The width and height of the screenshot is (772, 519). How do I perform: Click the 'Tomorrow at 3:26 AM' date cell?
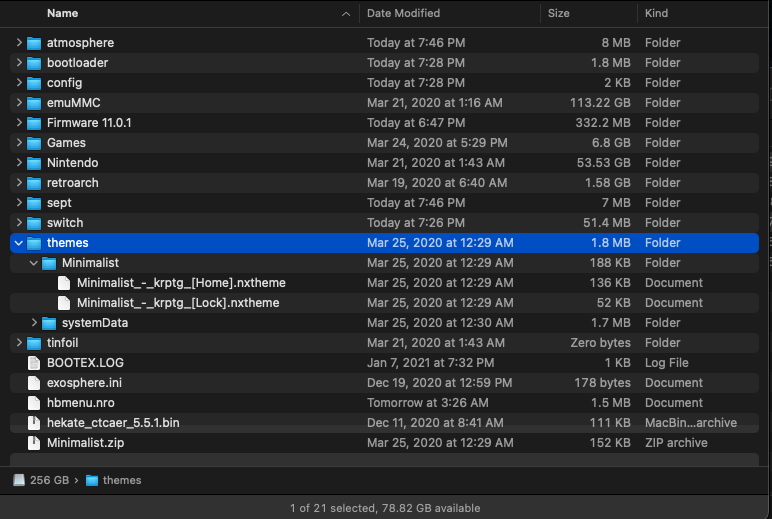pos(427,402)
